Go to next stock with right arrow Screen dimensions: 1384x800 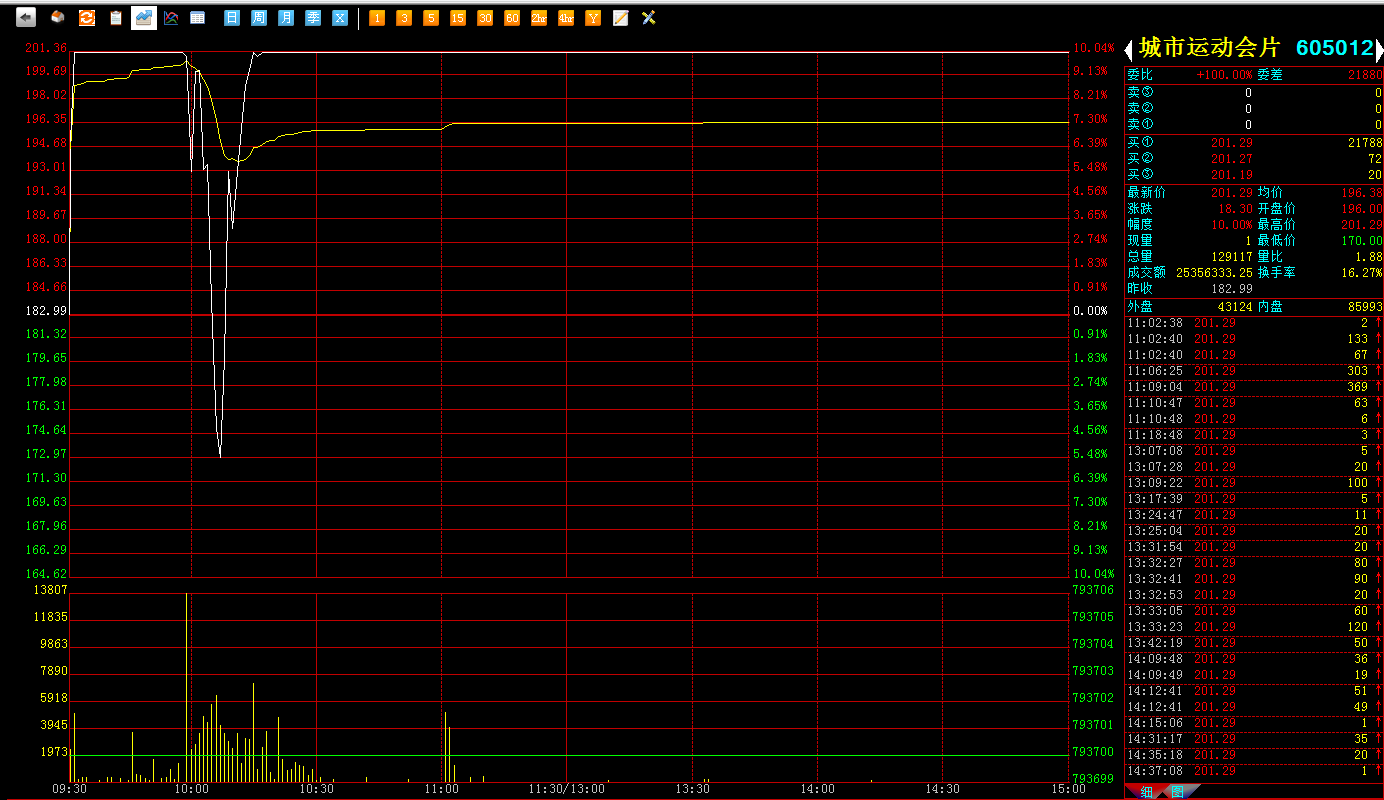tap(1378, 49)
